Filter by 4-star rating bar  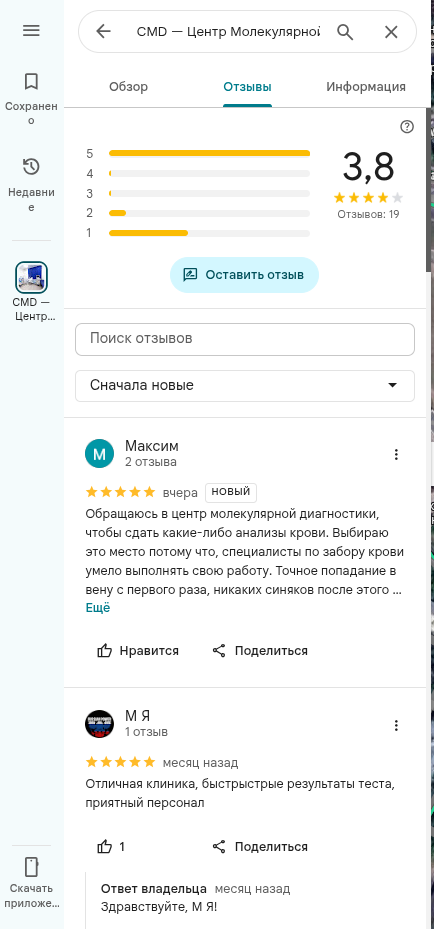point(198,174)
